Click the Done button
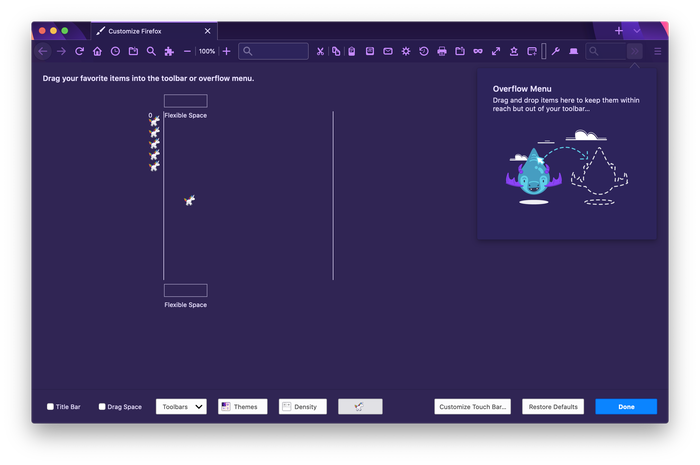Screen dimensions: 700x465 (x=626, y=407)
